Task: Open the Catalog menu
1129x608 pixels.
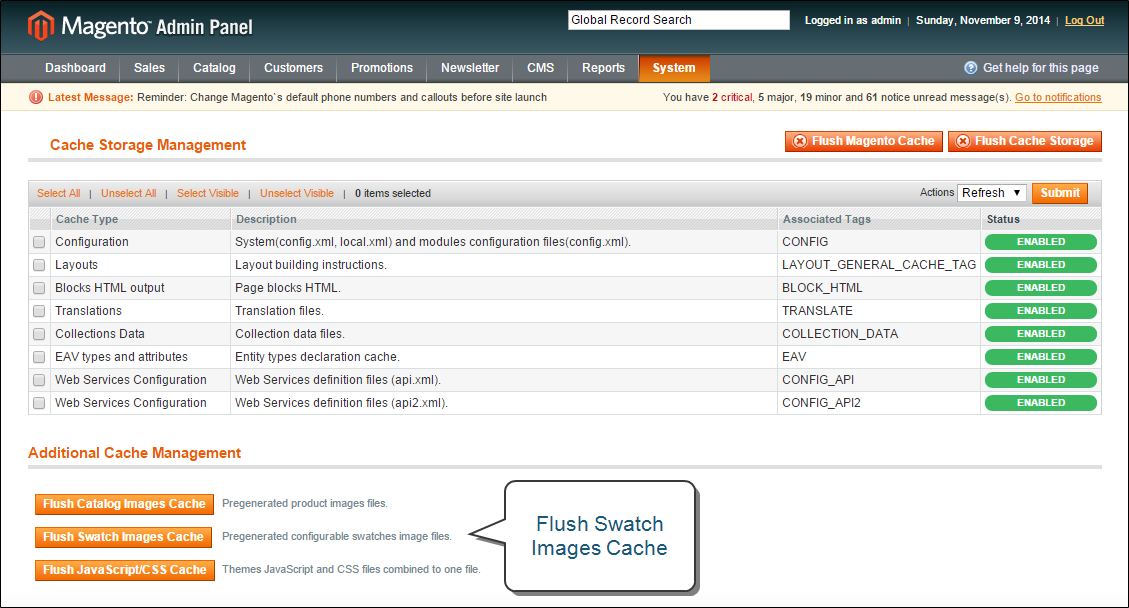Action: pyautogui.click(x=214, y=68)
